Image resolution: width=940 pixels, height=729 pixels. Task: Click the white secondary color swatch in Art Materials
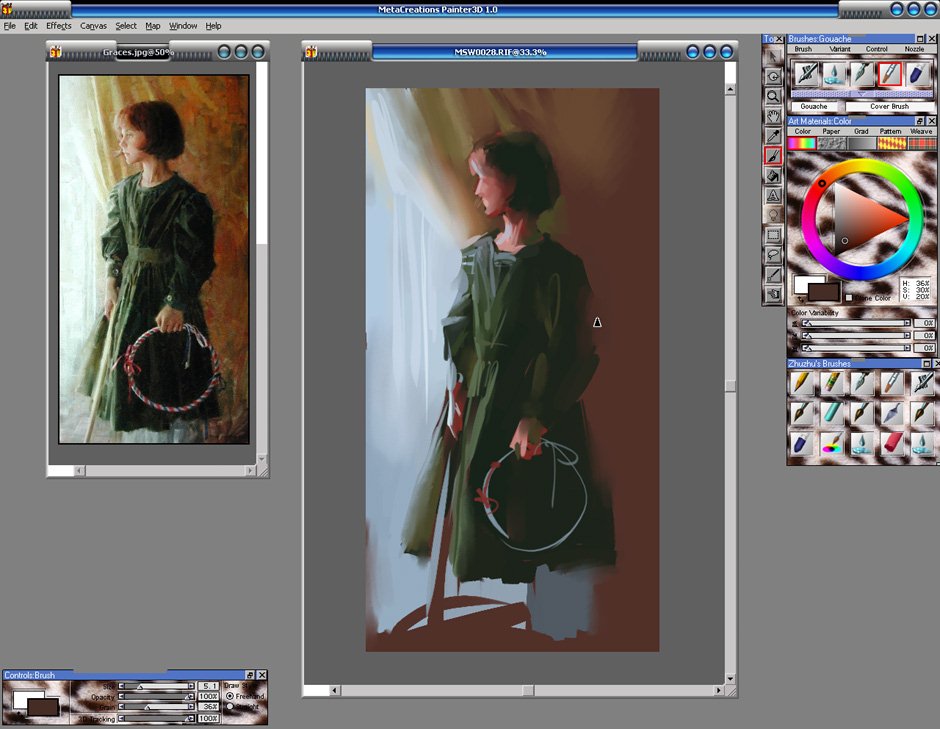802,282
